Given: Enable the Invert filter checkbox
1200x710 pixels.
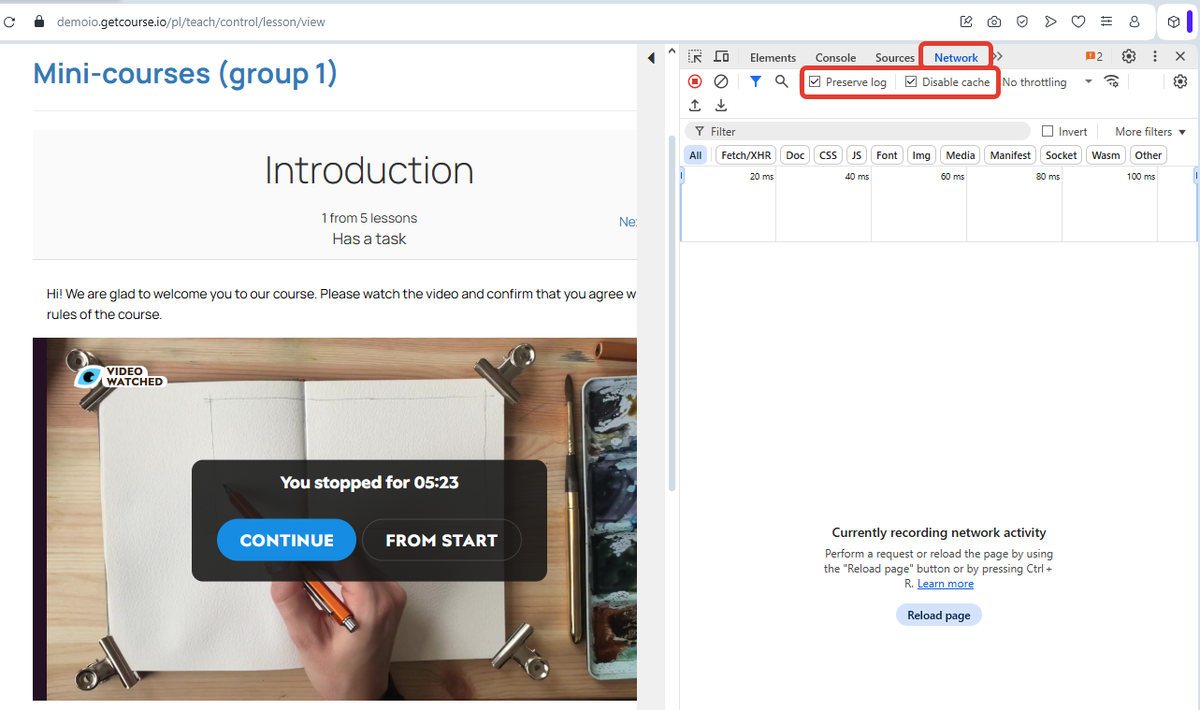Looking at the screenshot, I should tap(1048, 132).
